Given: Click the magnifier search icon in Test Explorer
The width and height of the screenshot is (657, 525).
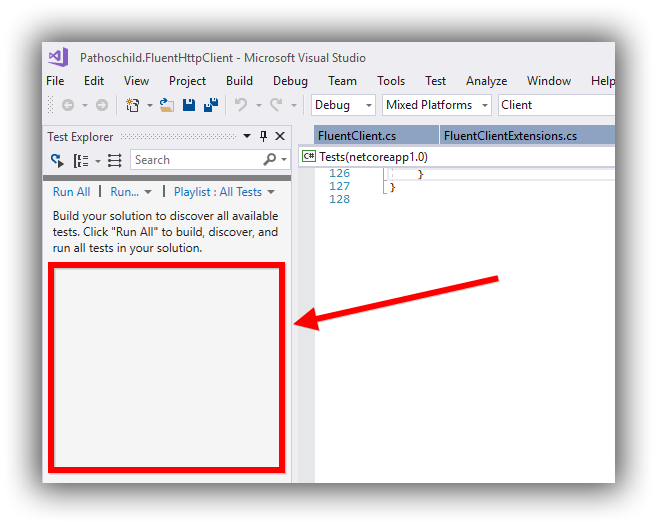Looking at the screenshot, I should (x=270, y=159).
